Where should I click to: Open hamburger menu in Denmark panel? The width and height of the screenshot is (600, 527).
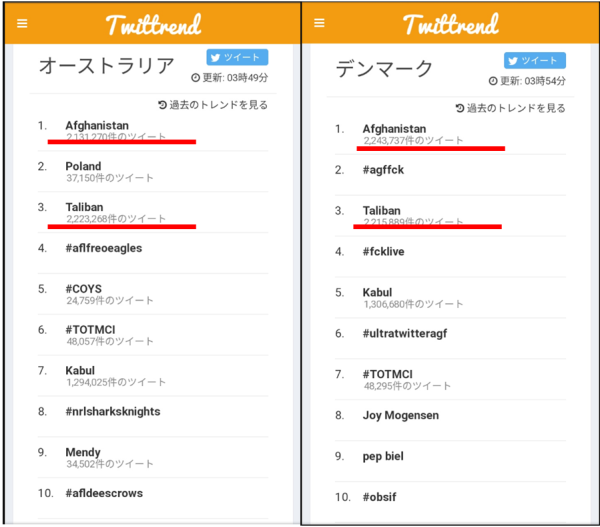point(319,23)
